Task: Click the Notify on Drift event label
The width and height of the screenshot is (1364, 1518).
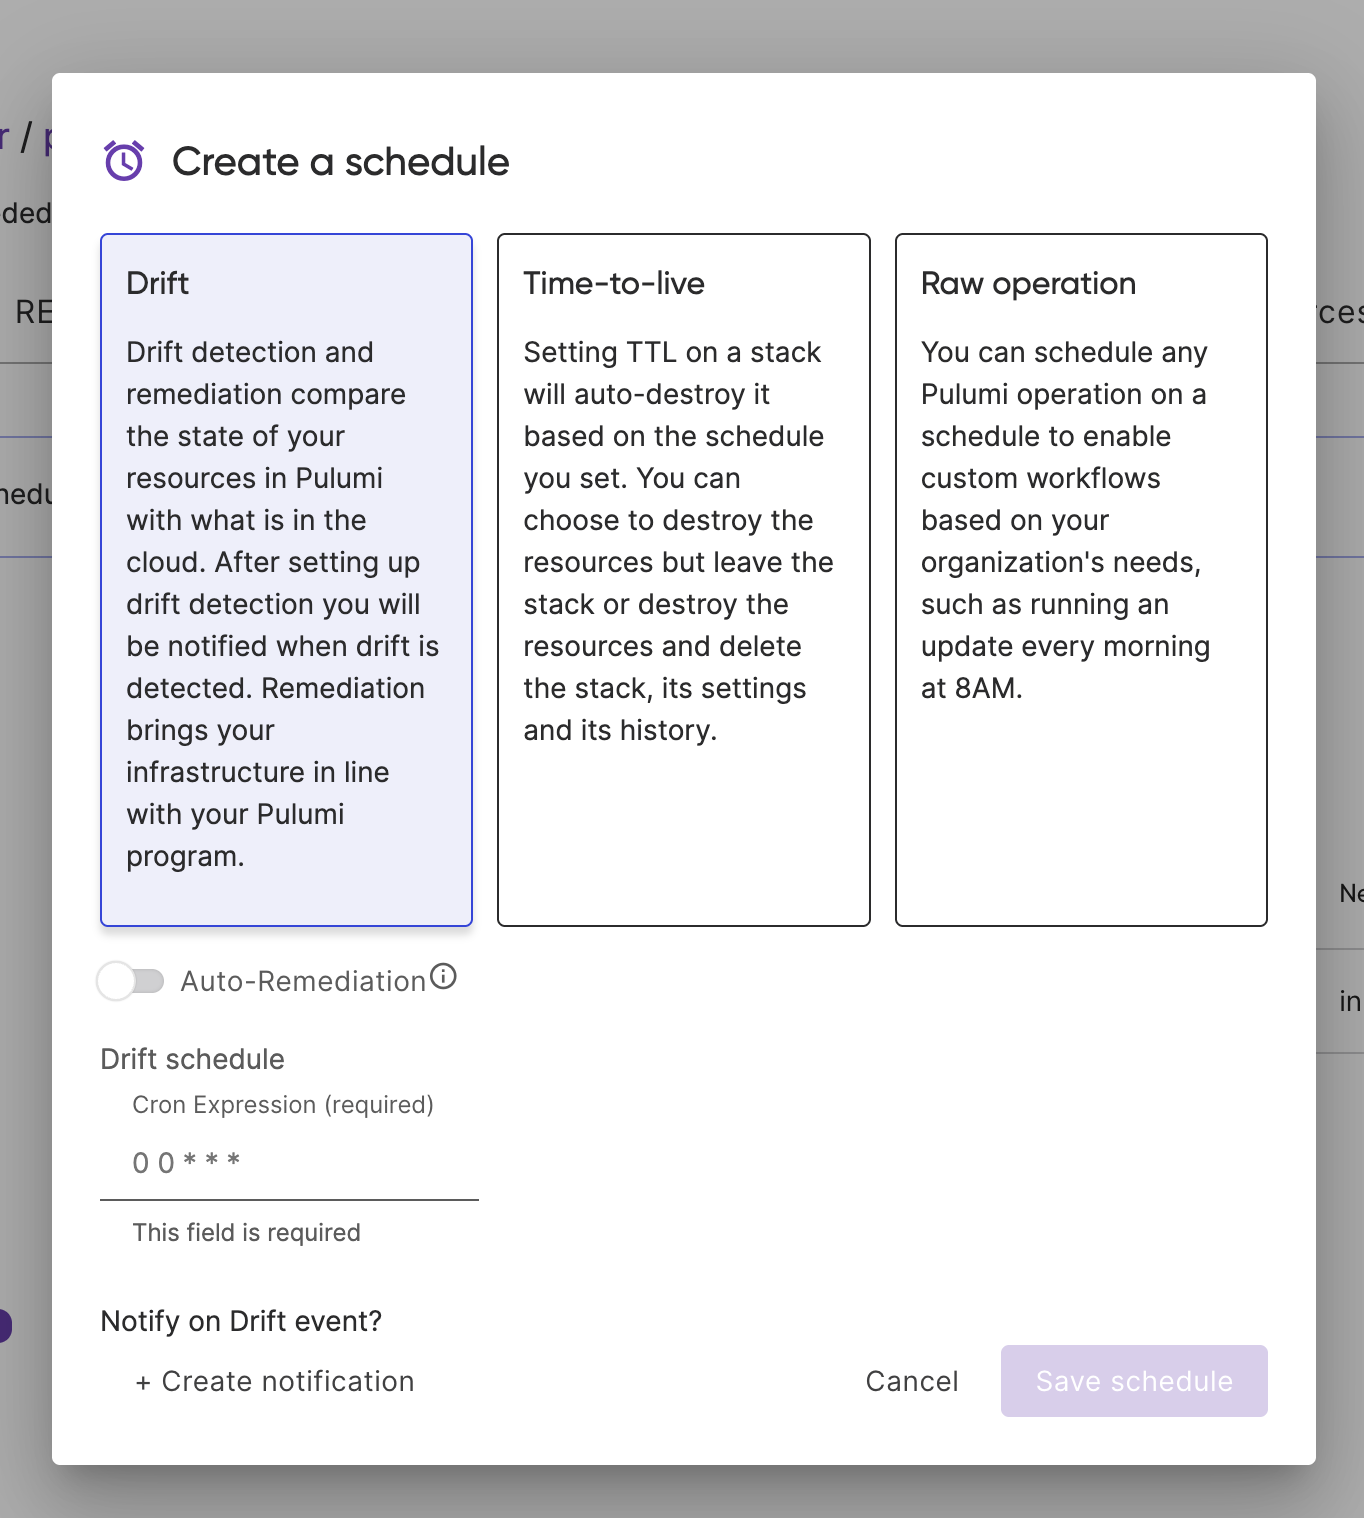Action: [x=242, y=1321]
